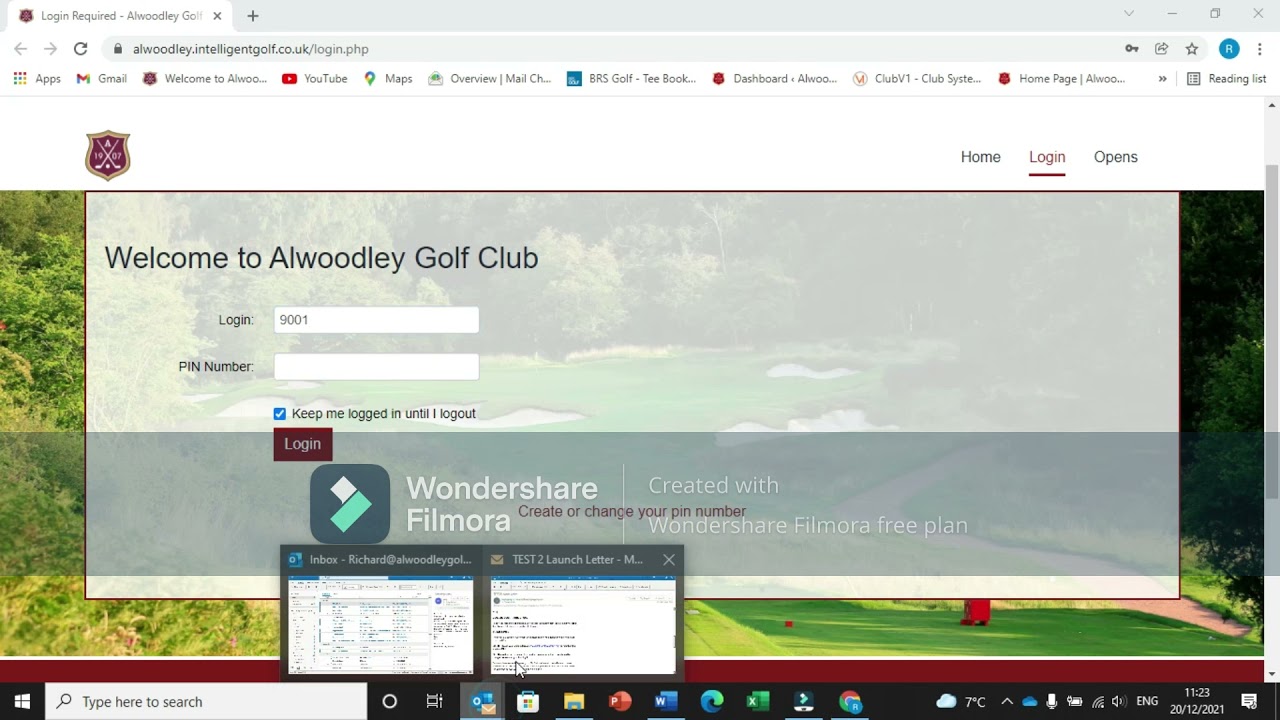Go back using the browser back arrow
This screenshot has height=720, width=1280.
(x=20, y=49)
